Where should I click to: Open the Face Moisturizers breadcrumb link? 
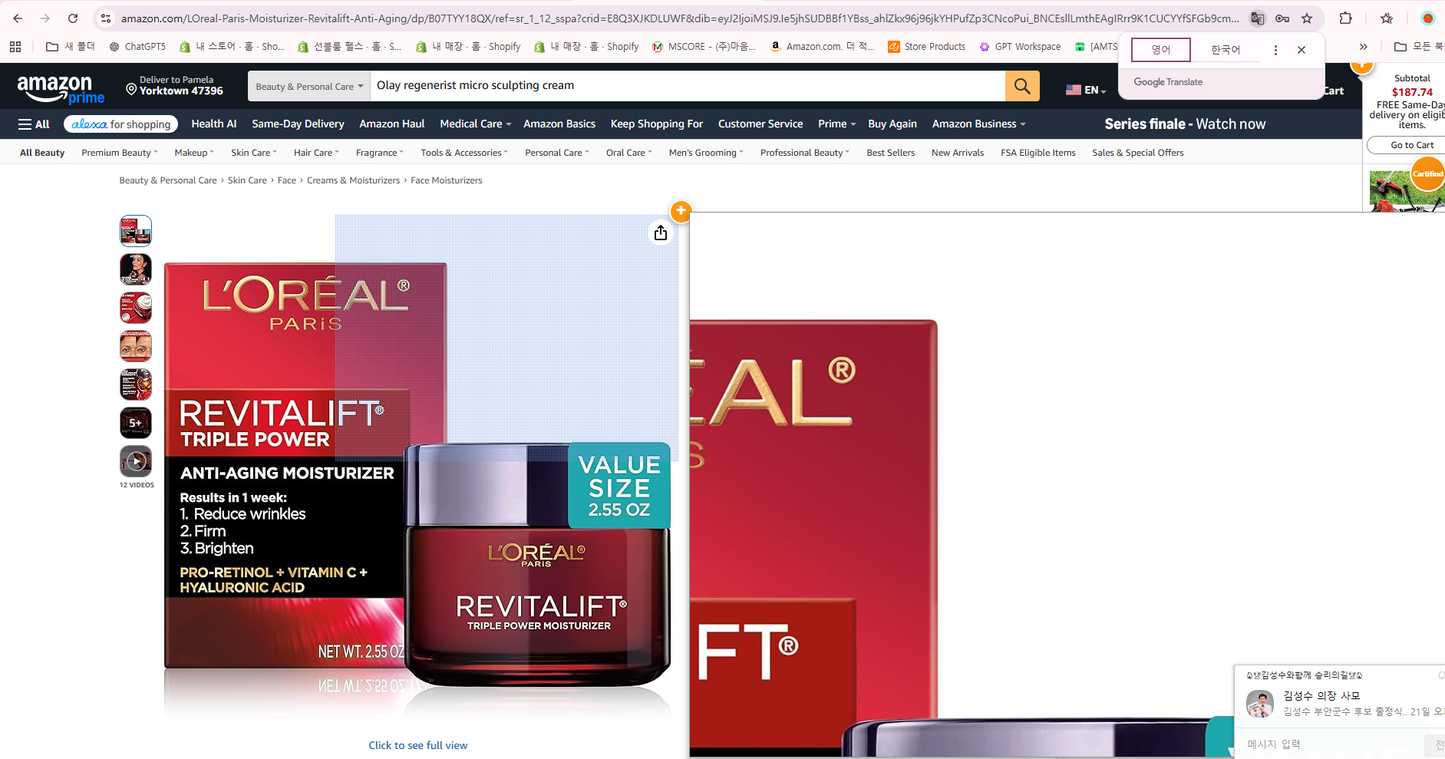(x=446, y=181)
